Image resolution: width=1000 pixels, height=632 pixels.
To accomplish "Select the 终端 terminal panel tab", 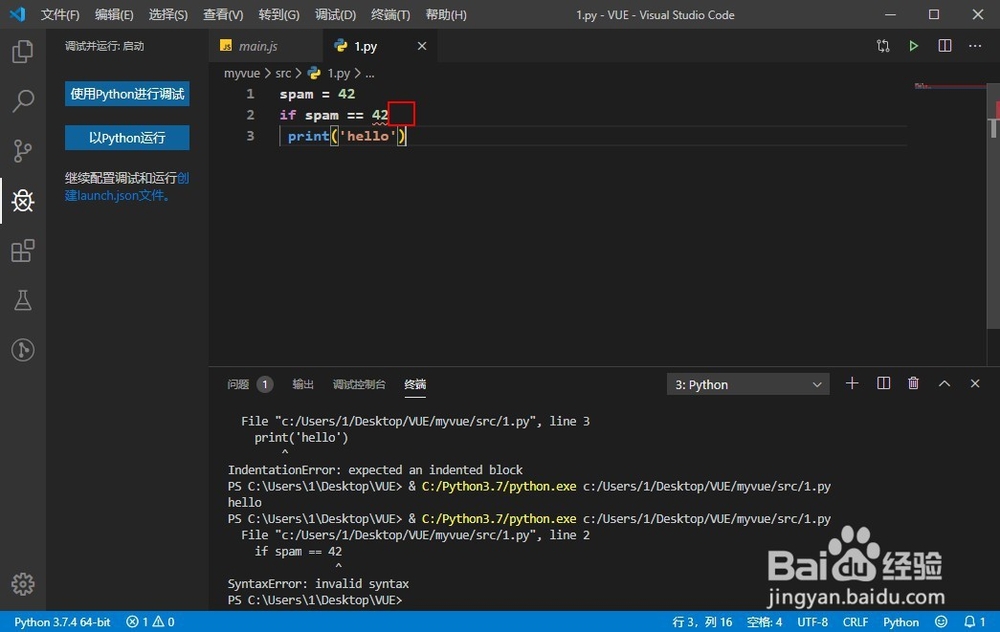I will pos(415,384).
